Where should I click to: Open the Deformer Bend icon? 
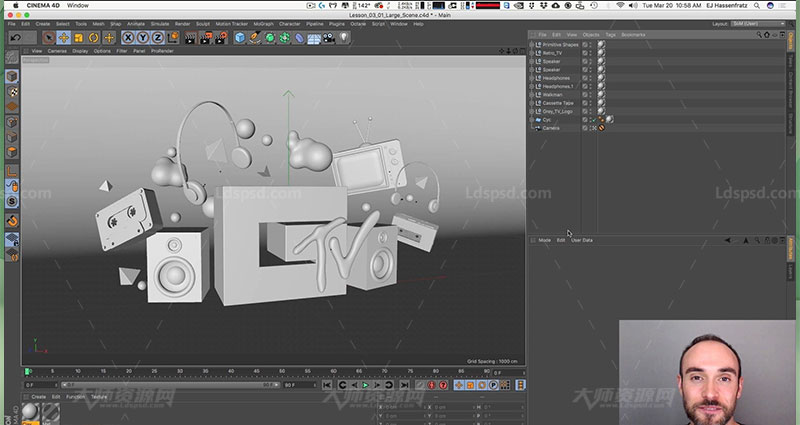click(299, 37)
